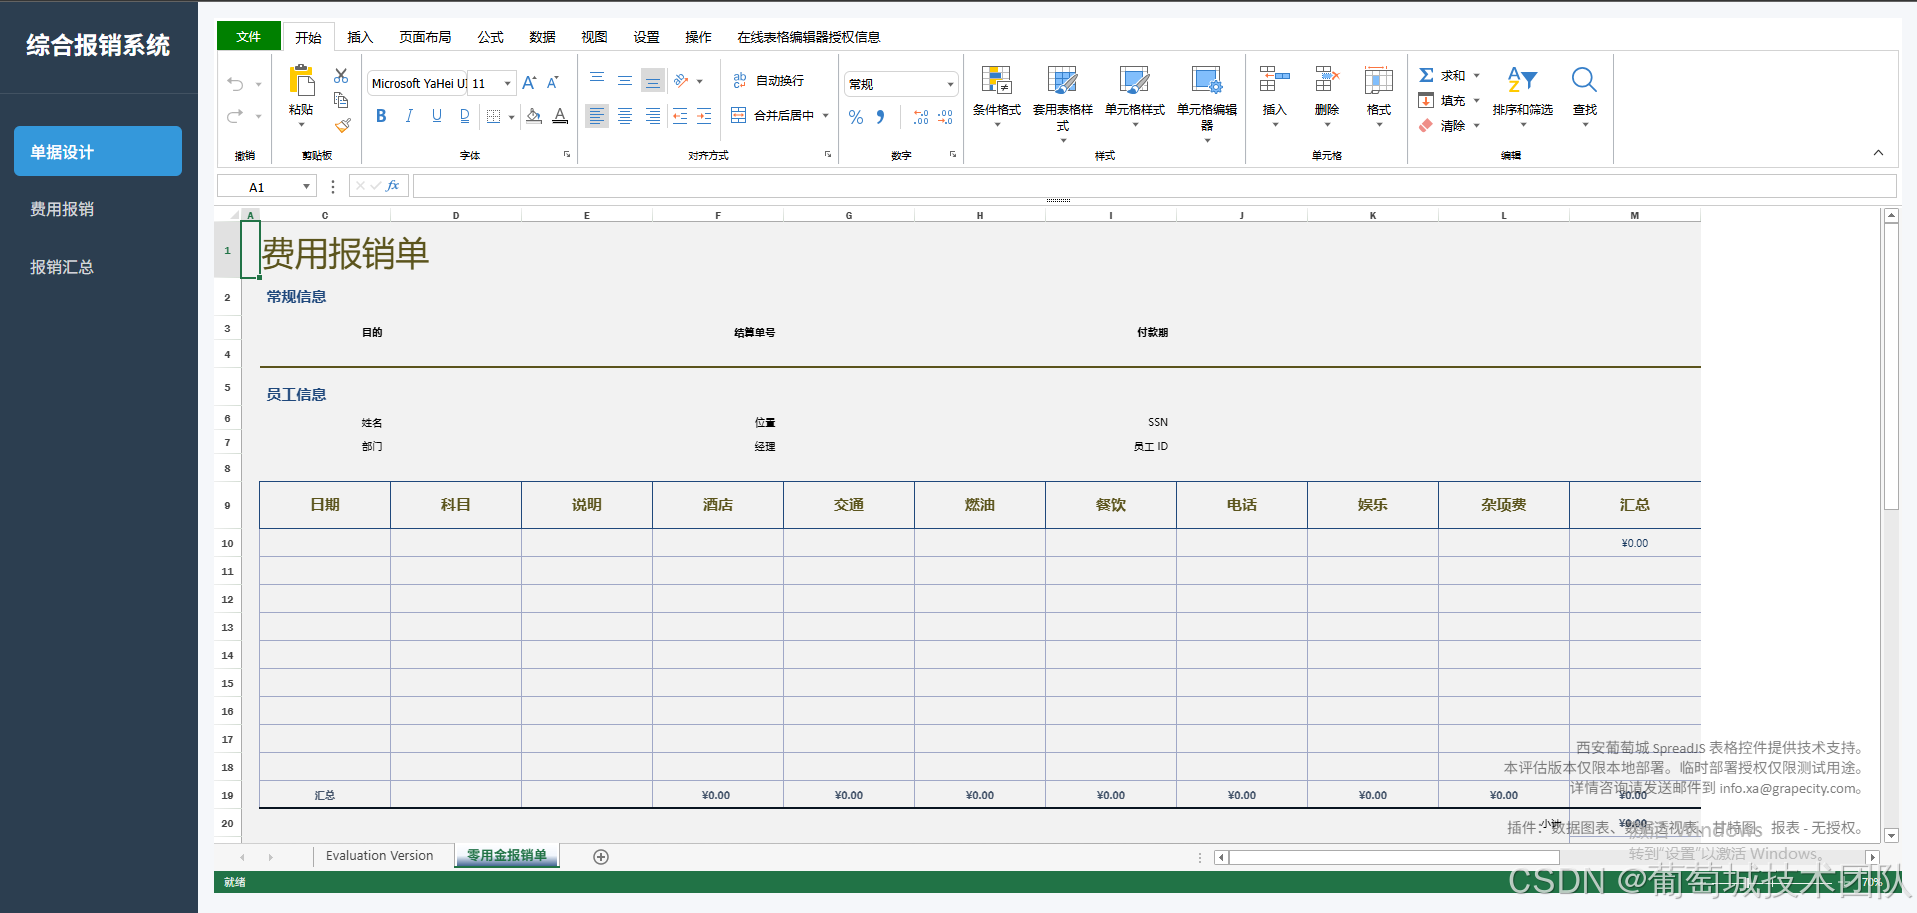Select the Format Painter brush icon
This screenshot has width=1917, height=913.
click(342, 125)
